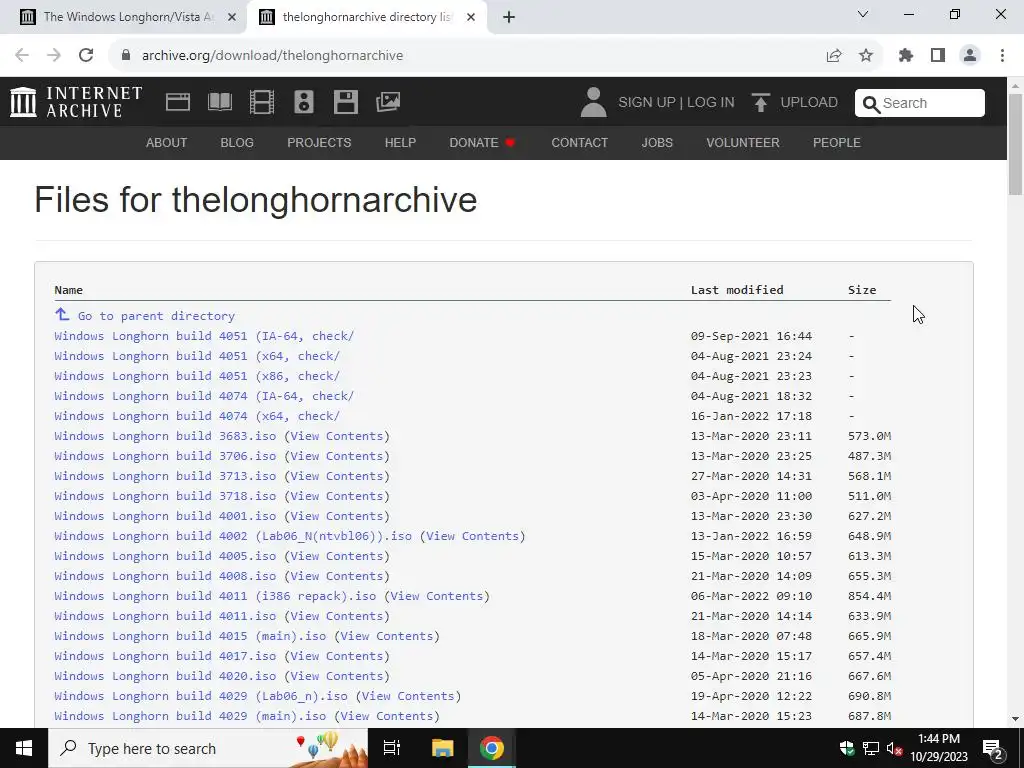Download Windows Longhorn build 3683.iso

click(165, 436)
